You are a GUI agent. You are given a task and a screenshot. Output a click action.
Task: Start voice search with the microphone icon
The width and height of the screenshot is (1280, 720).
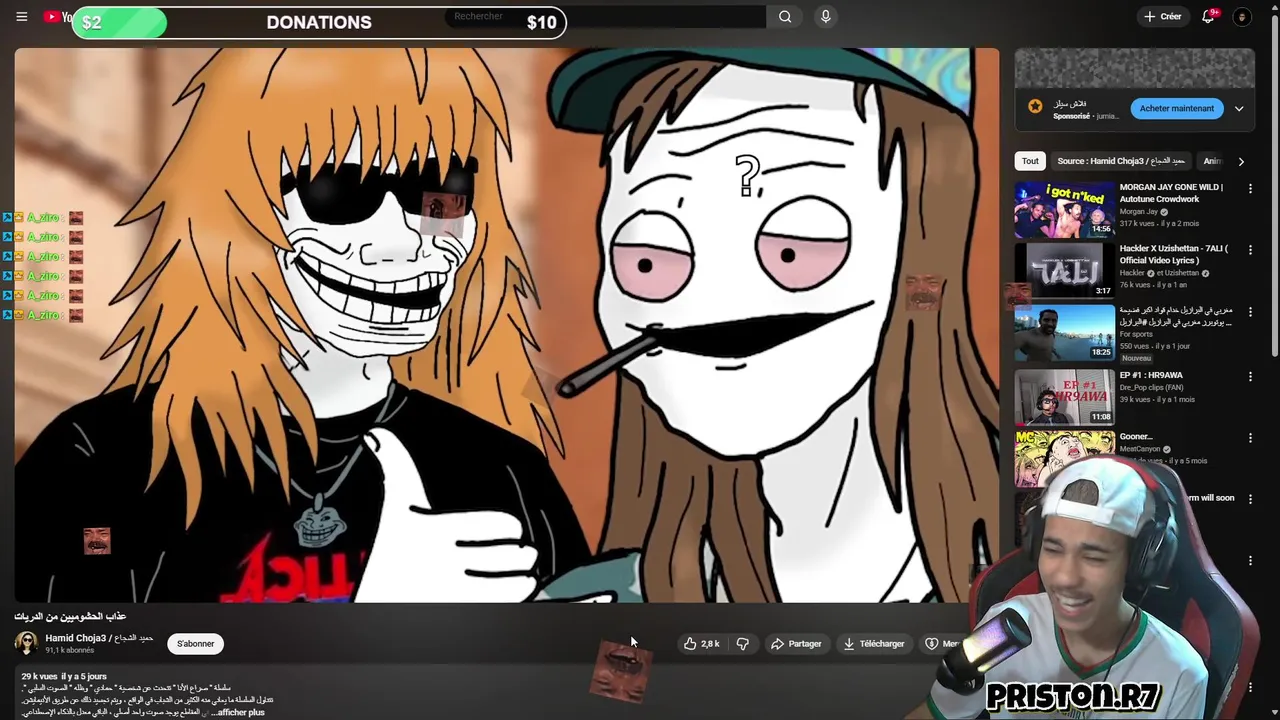825,16
